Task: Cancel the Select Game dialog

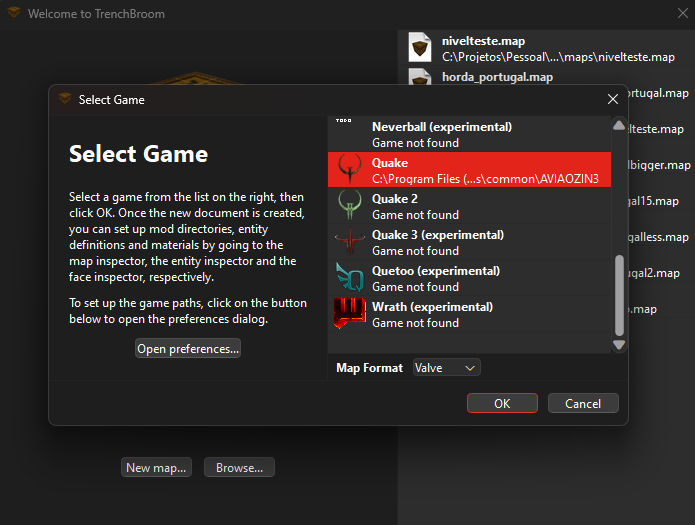Action: (x=582, y=403)
